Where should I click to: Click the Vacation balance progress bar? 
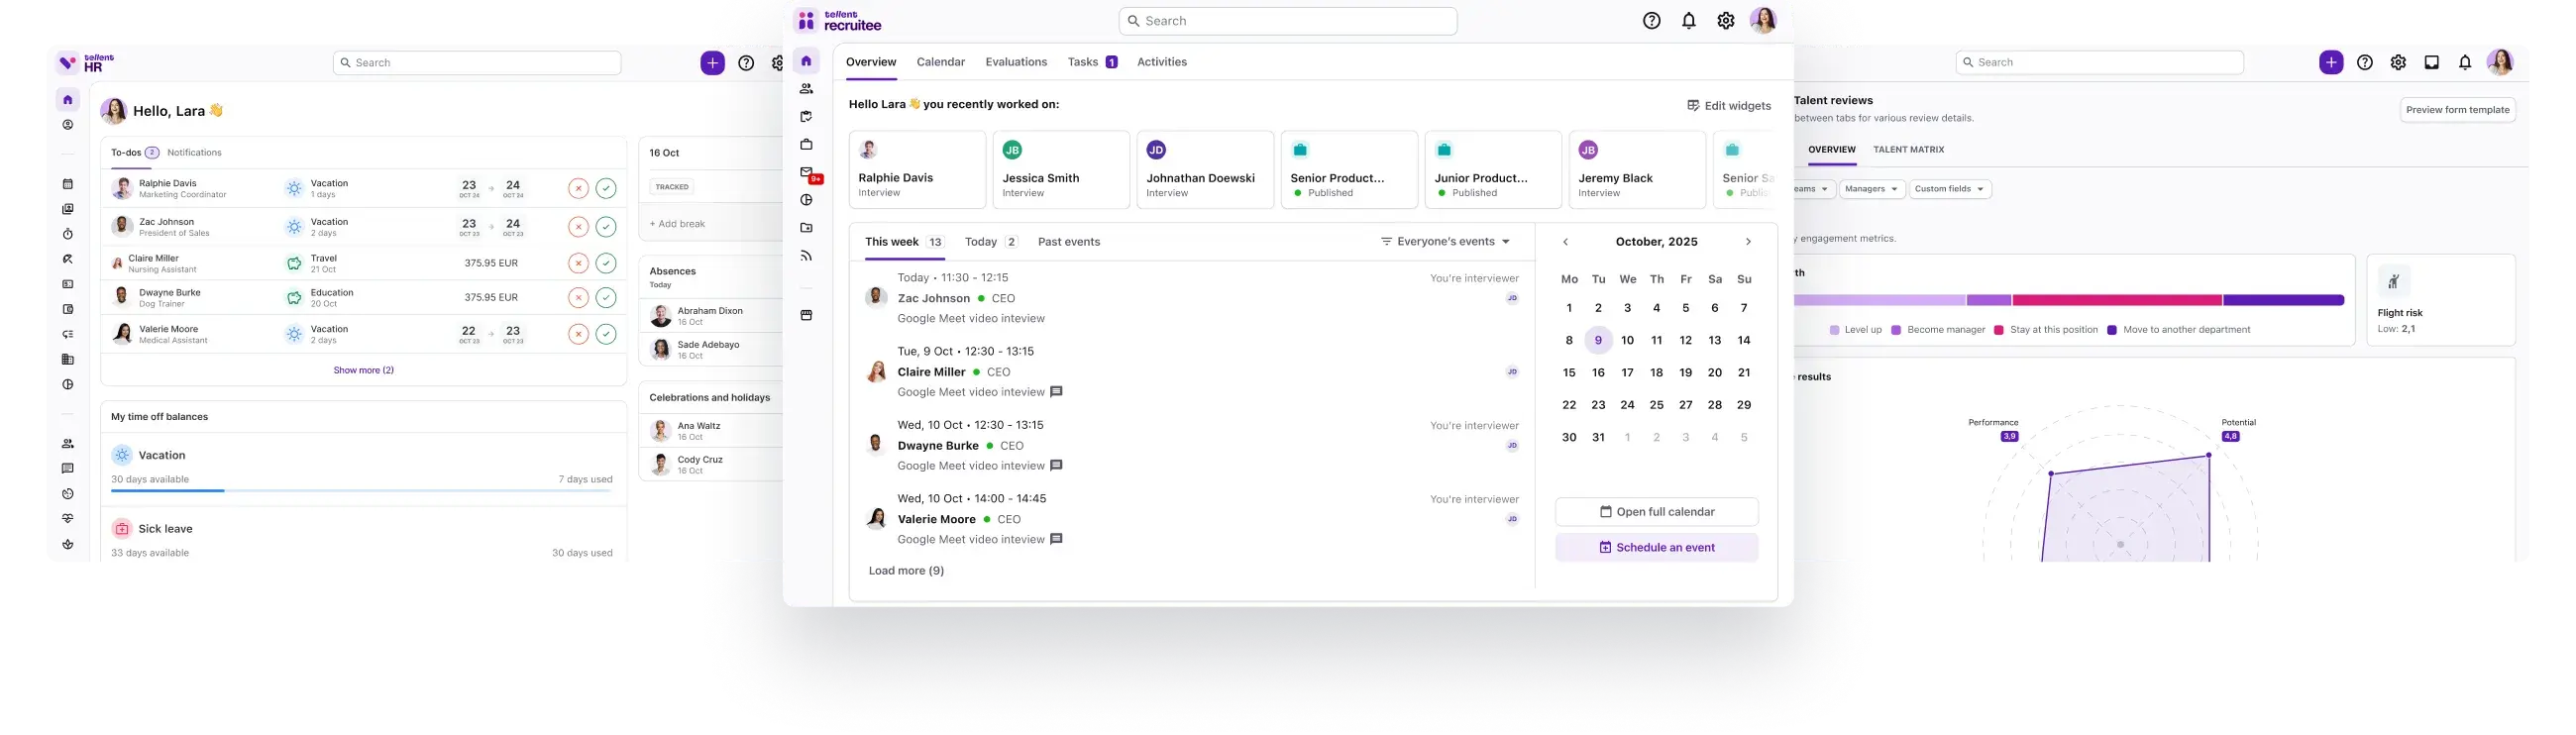(362, 491)
